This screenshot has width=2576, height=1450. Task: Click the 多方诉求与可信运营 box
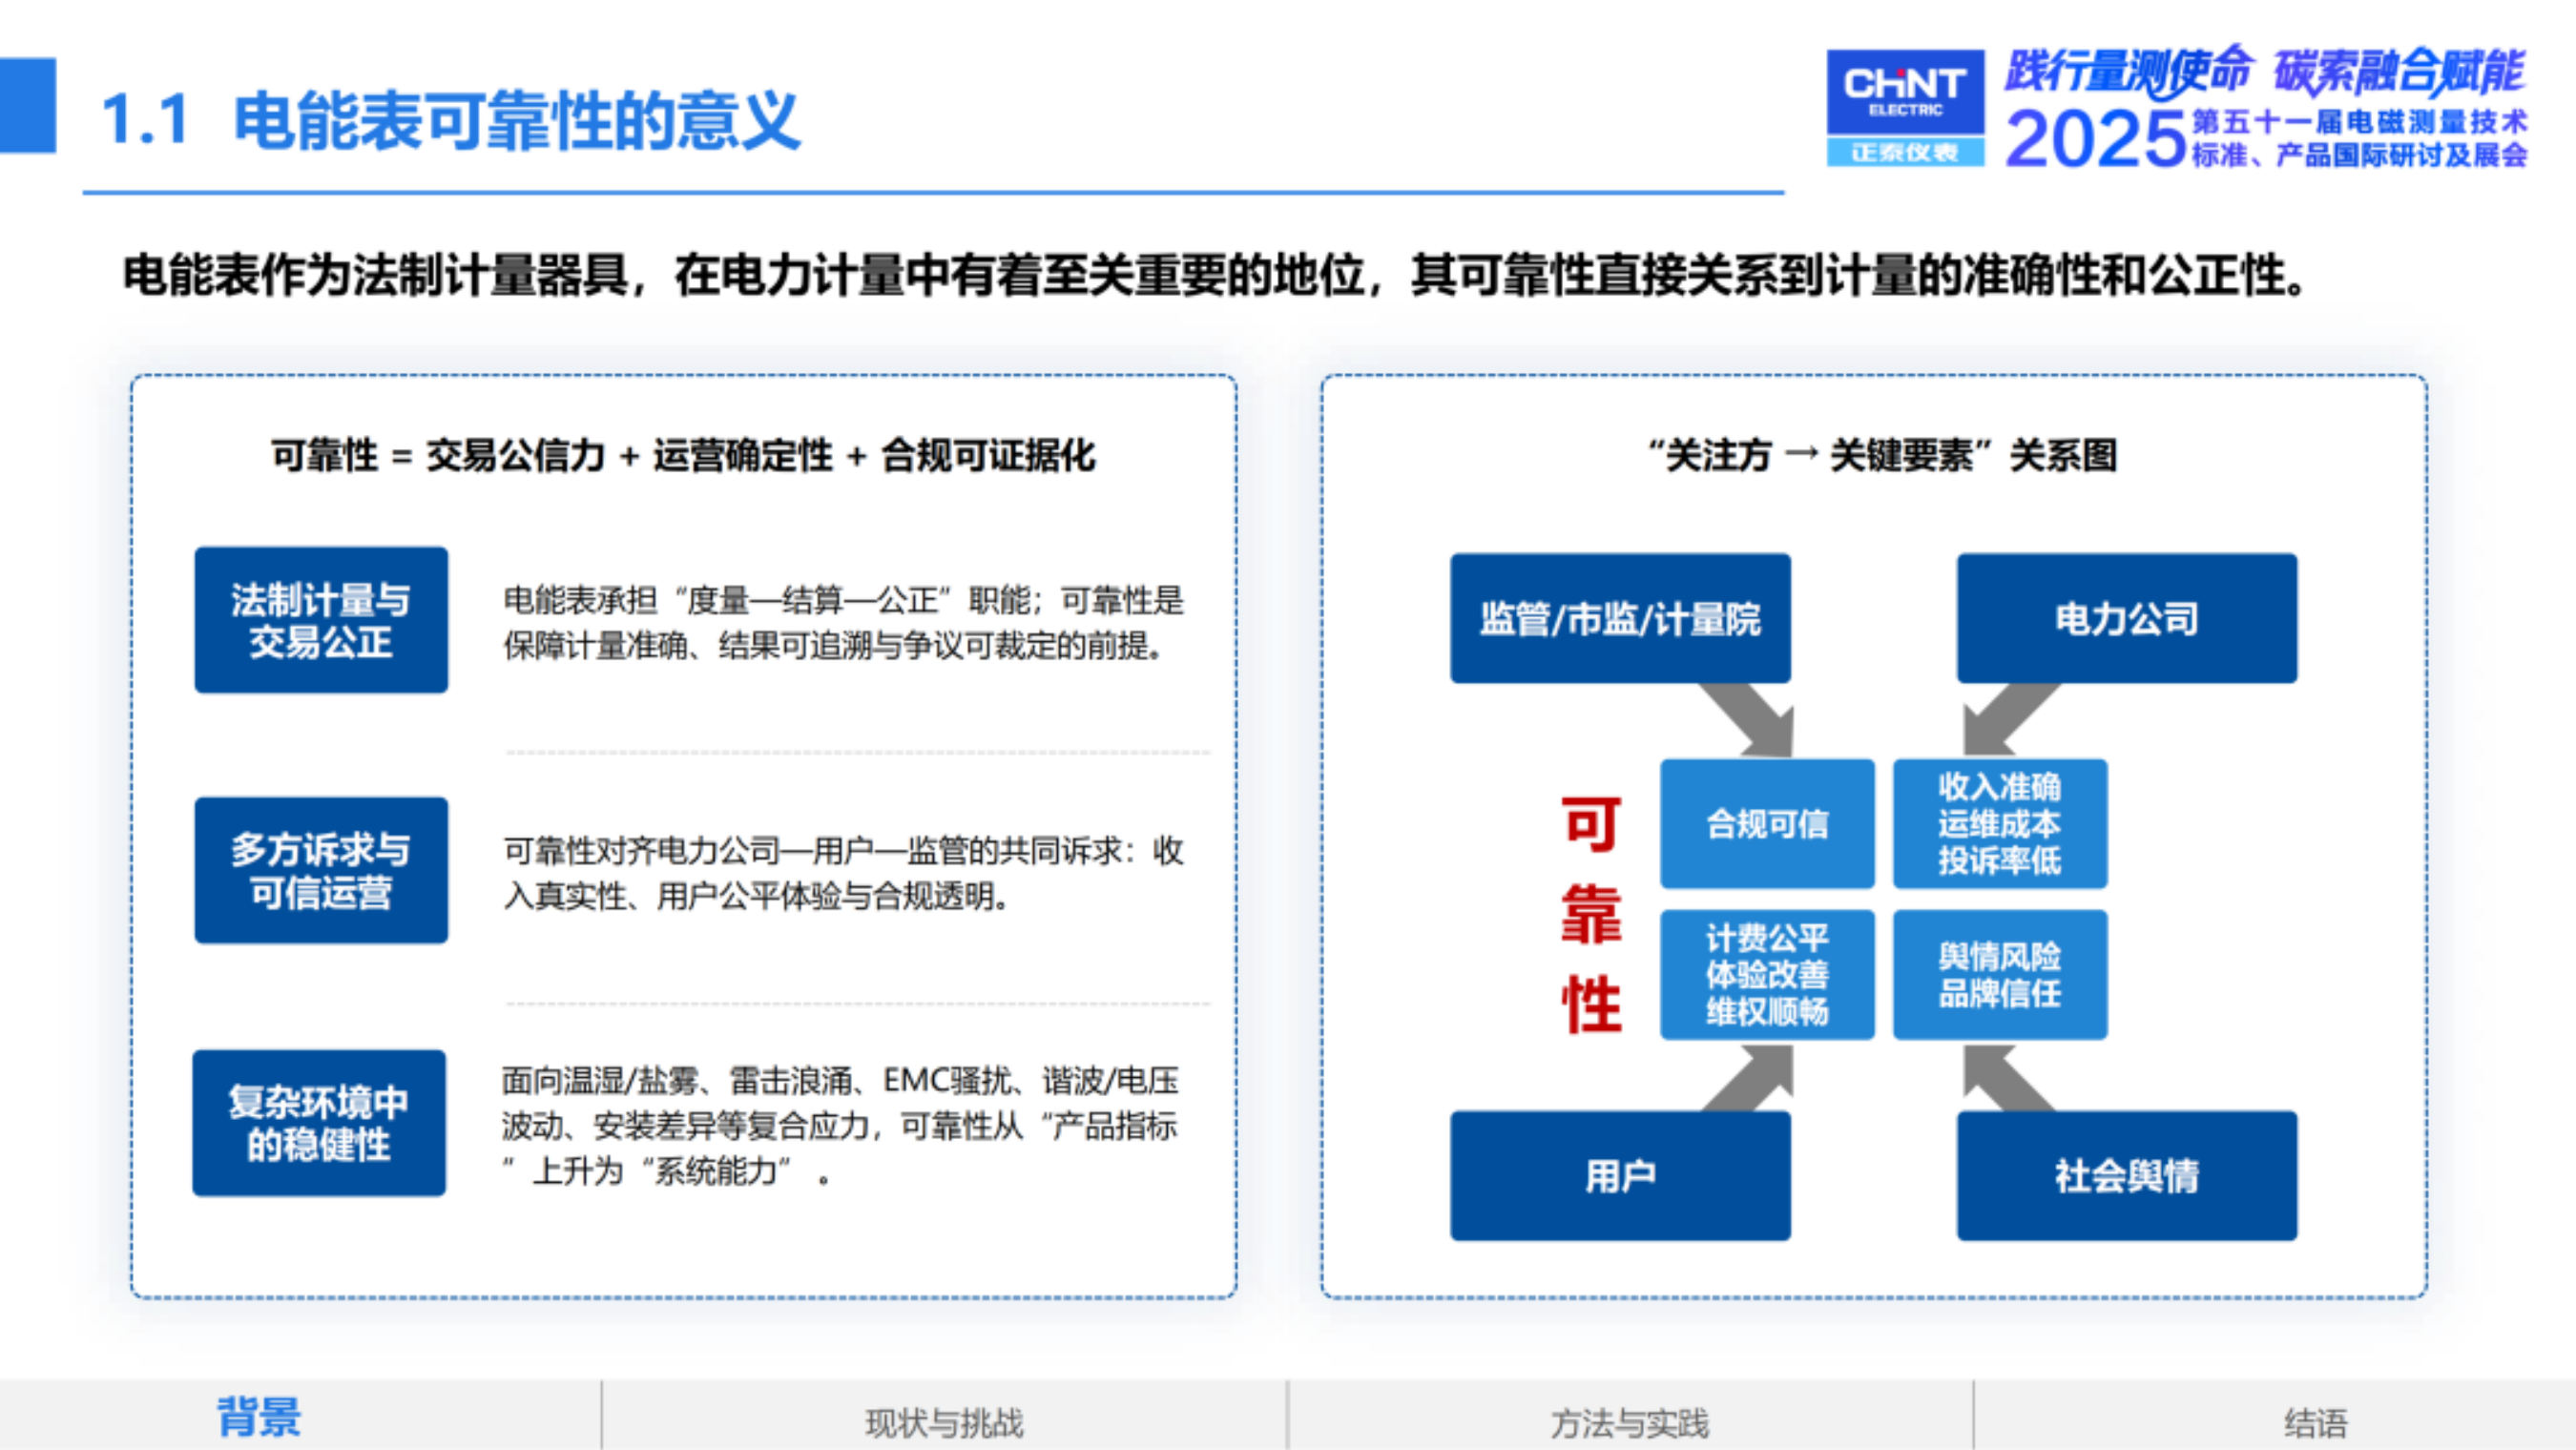click(x=321, y=870)
